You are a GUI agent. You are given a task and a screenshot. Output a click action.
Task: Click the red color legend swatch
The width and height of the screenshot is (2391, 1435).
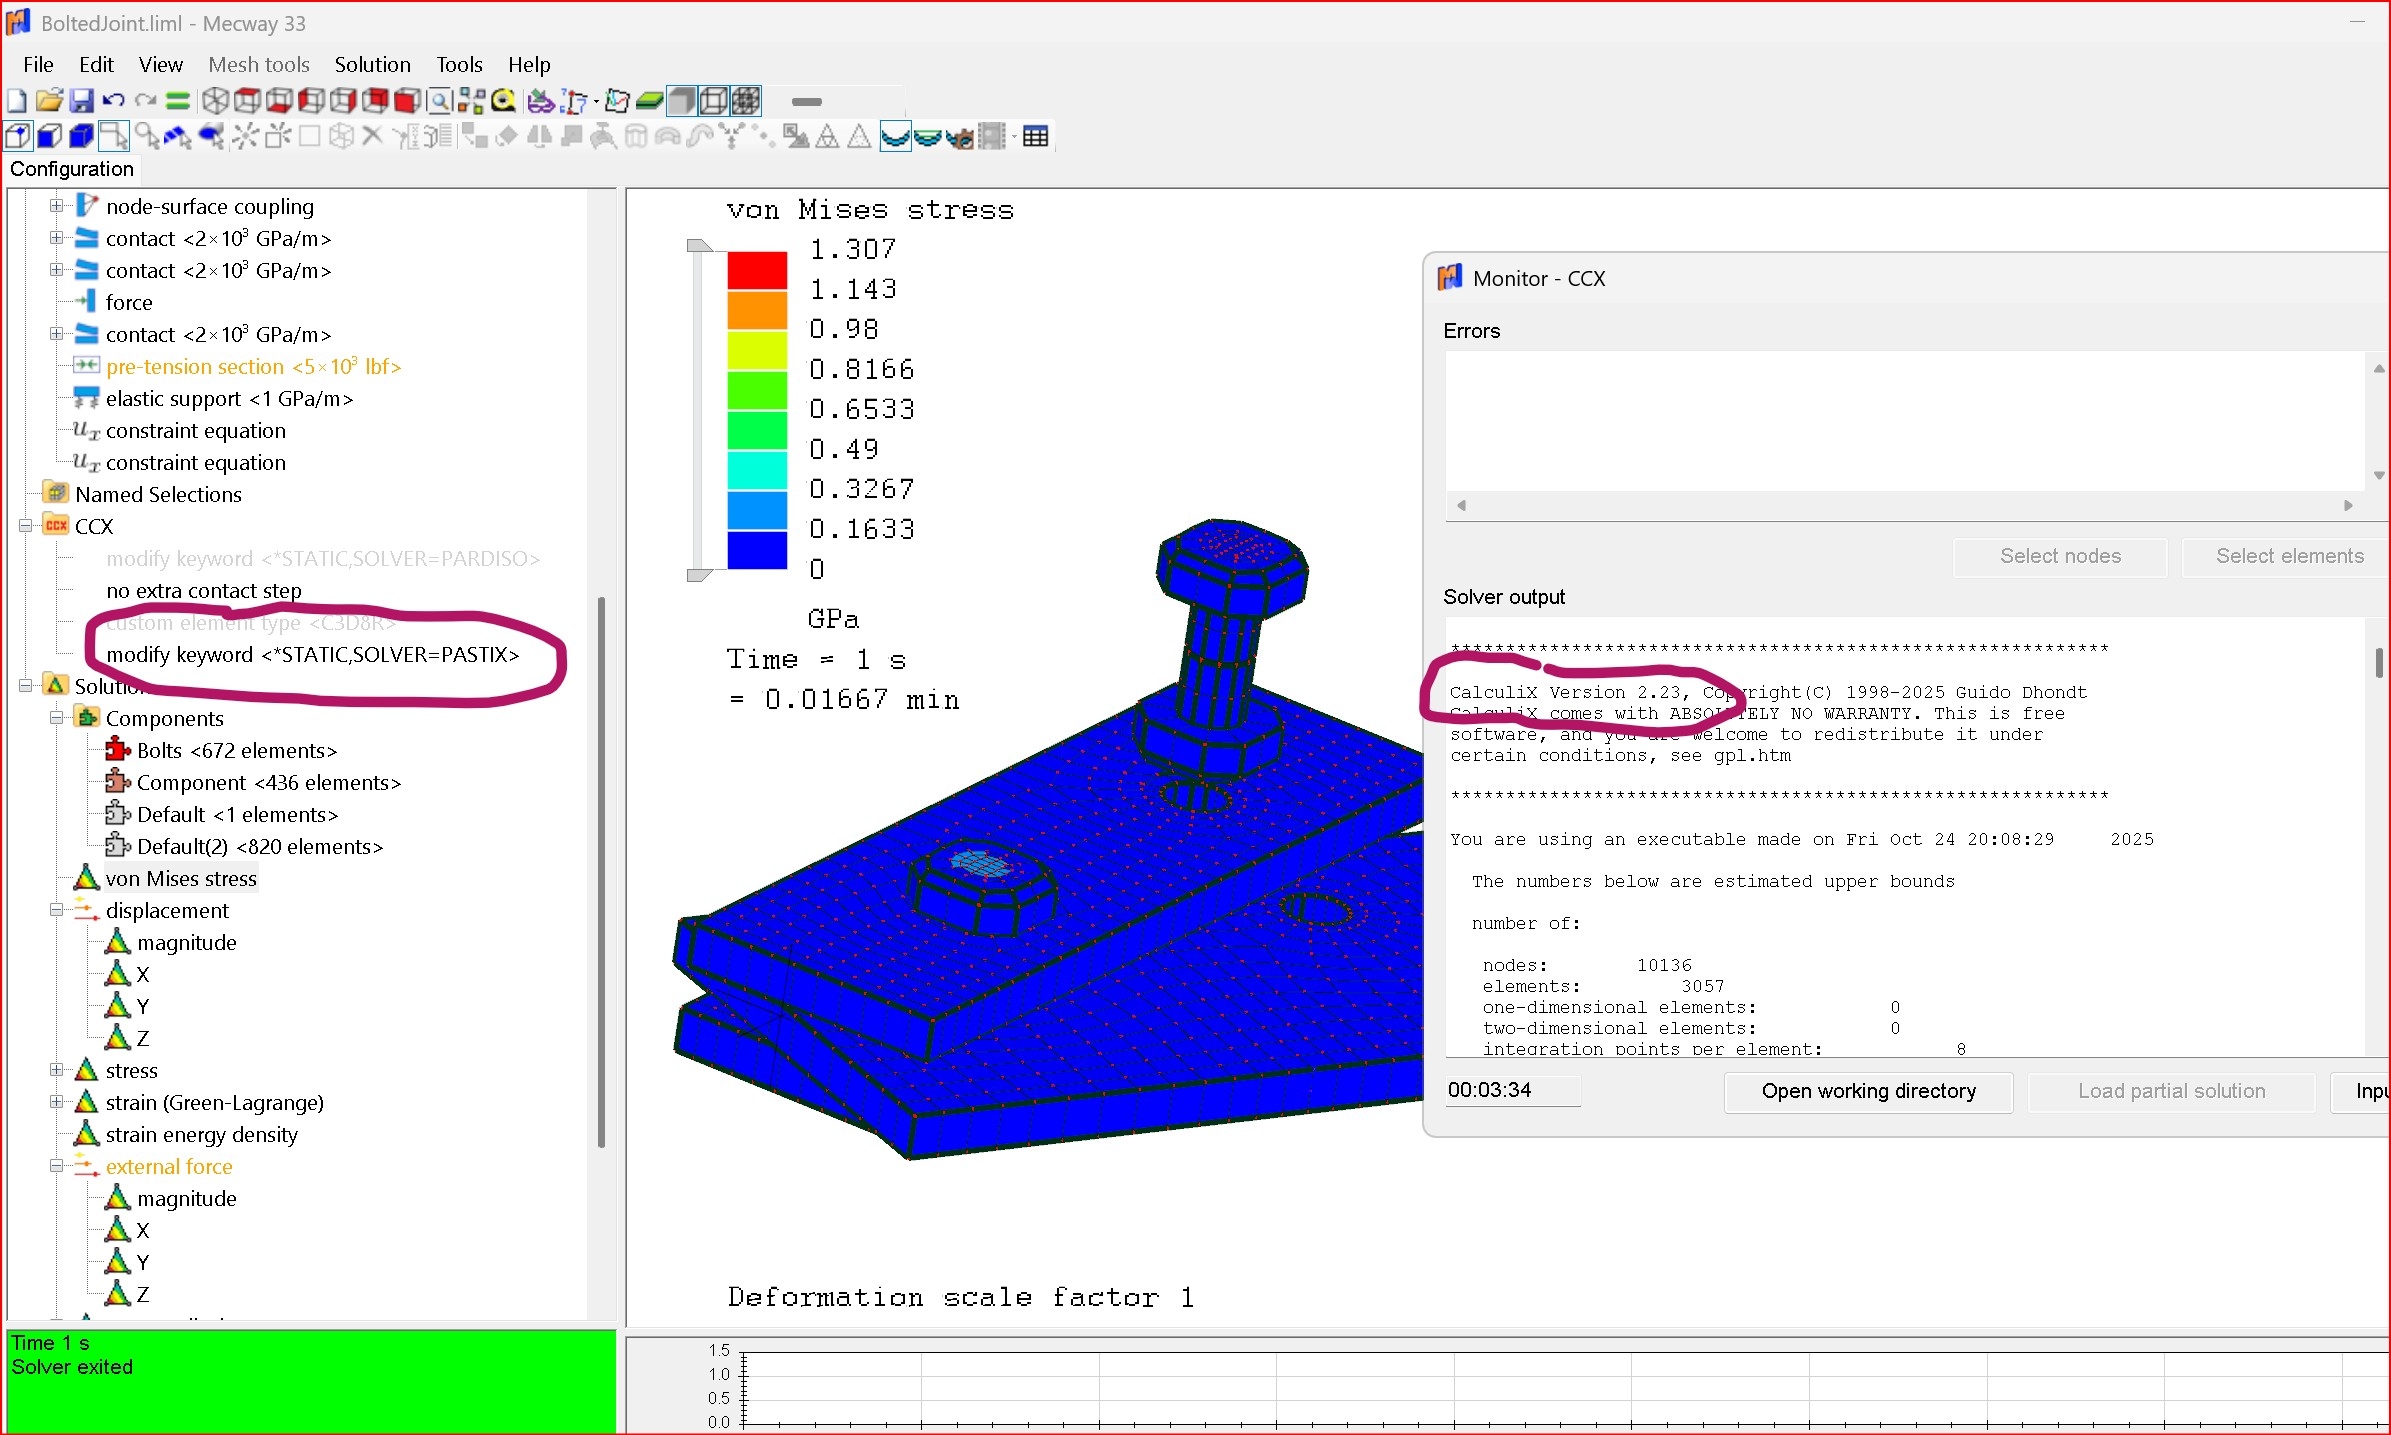click(x=756, y=271)
